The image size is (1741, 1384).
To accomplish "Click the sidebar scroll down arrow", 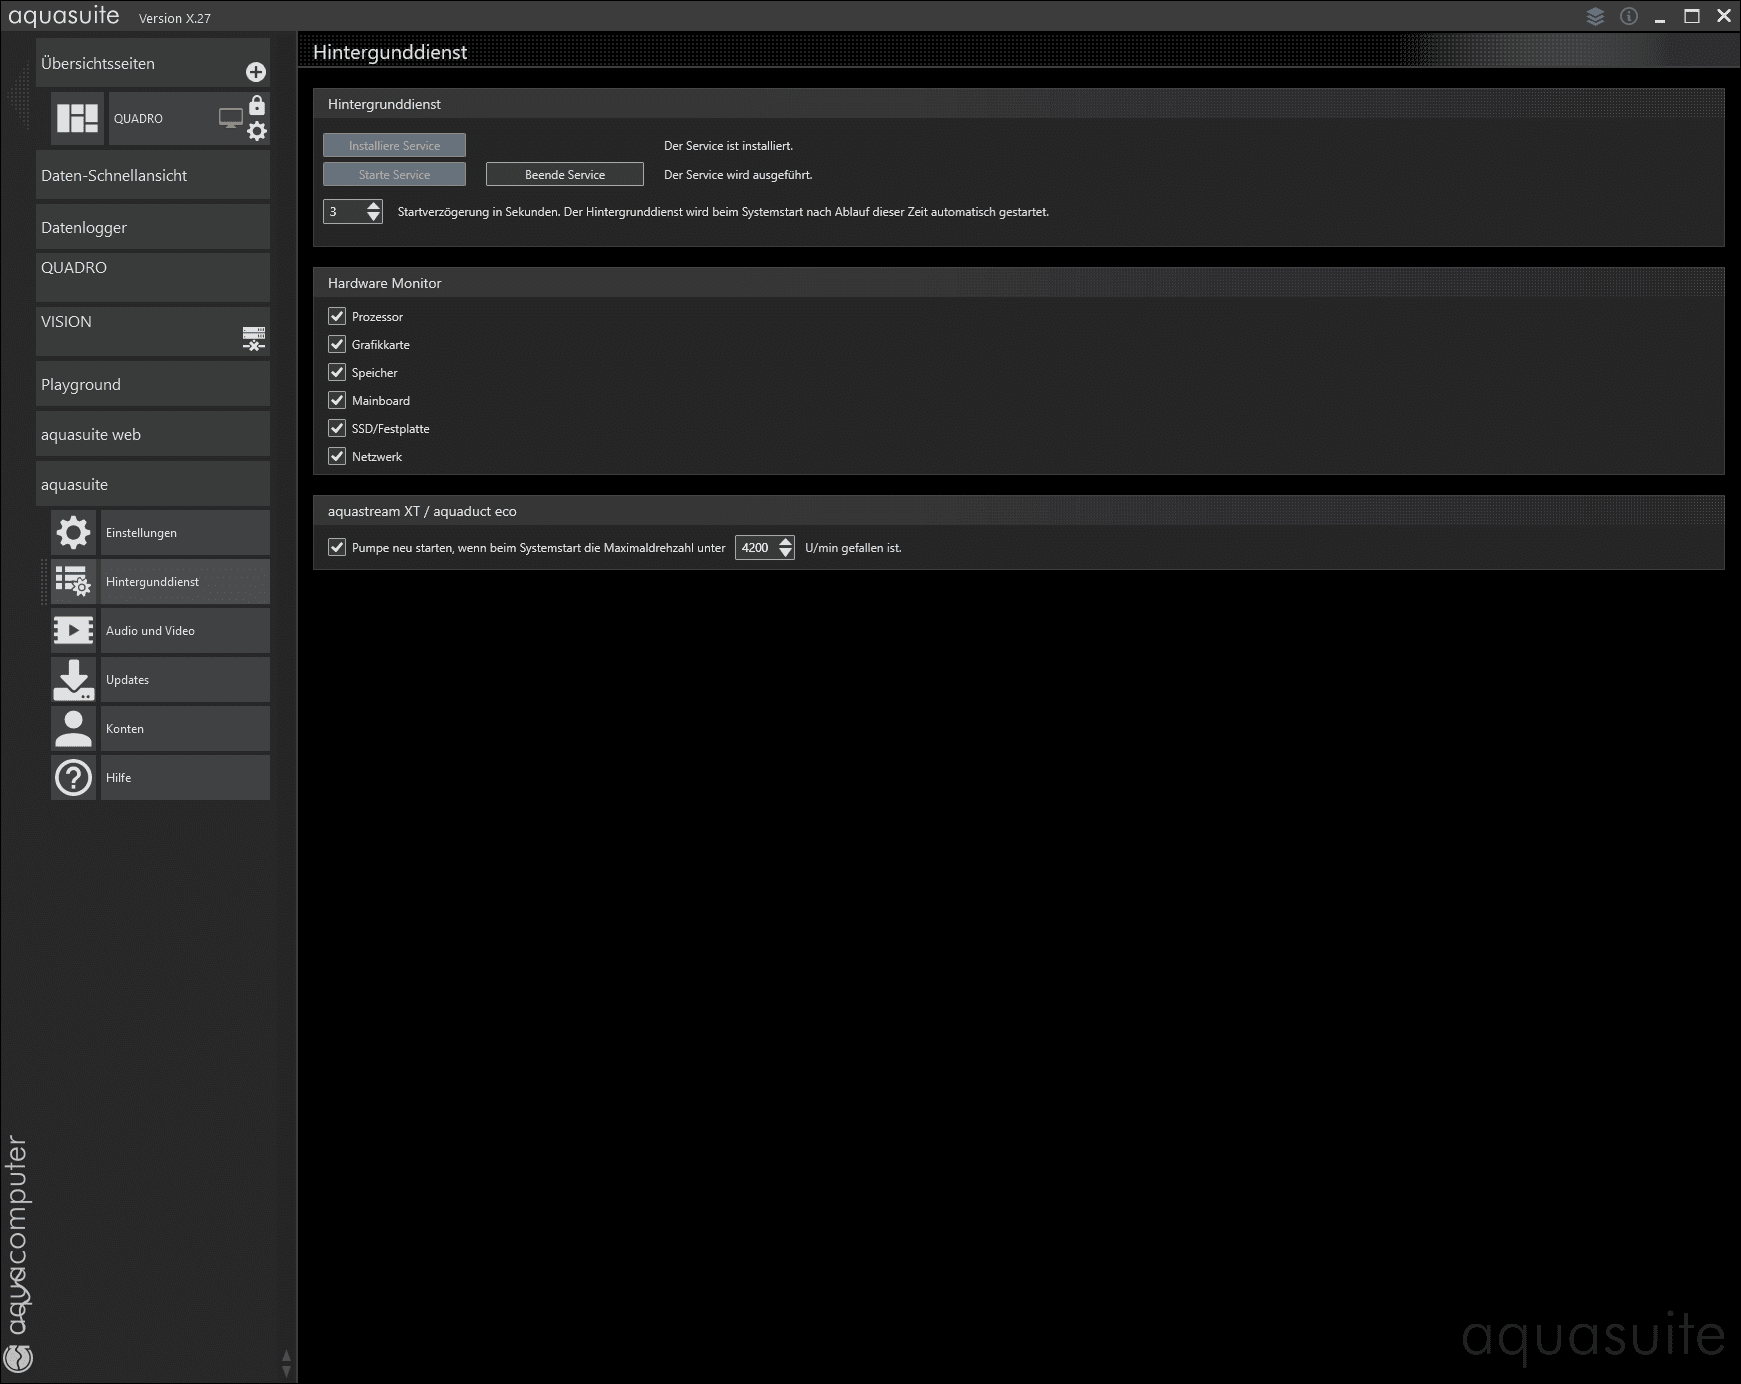I will [286, 1371].
